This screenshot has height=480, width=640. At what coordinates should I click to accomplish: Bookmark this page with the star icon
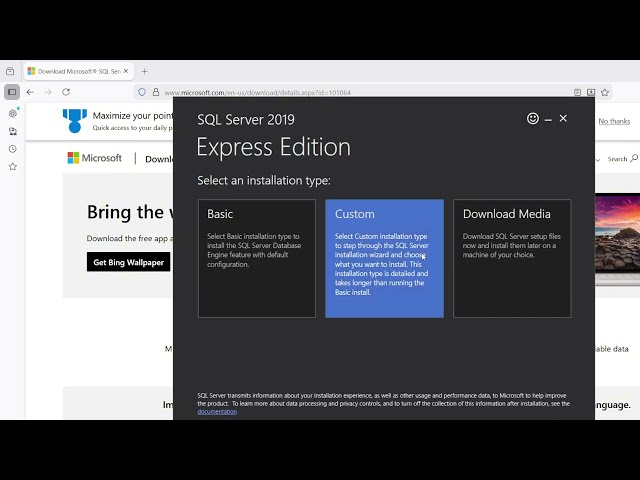[x=605, y=92]
